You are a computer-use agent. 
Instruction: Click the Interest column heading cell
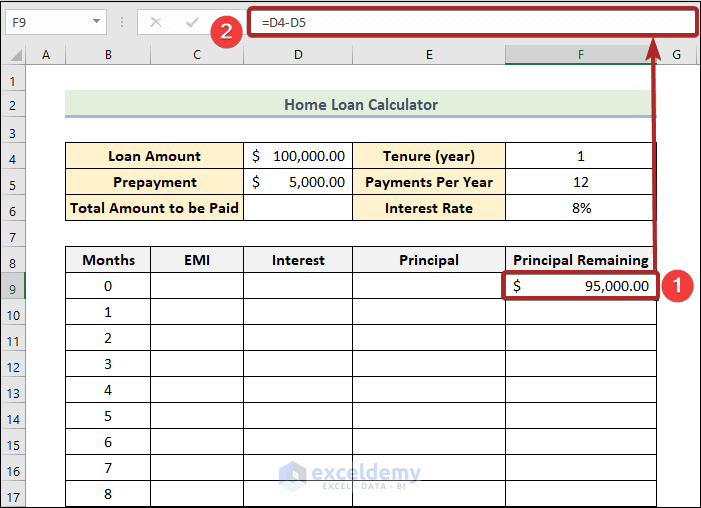pyautogui.click(x=298, y=260)
